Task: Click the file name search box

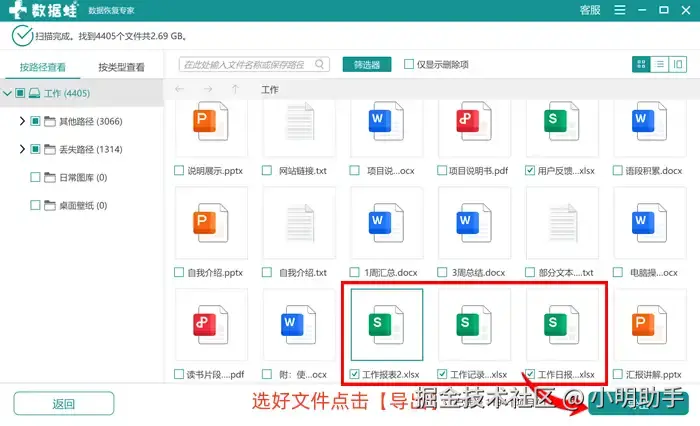Action: point(254,64)
